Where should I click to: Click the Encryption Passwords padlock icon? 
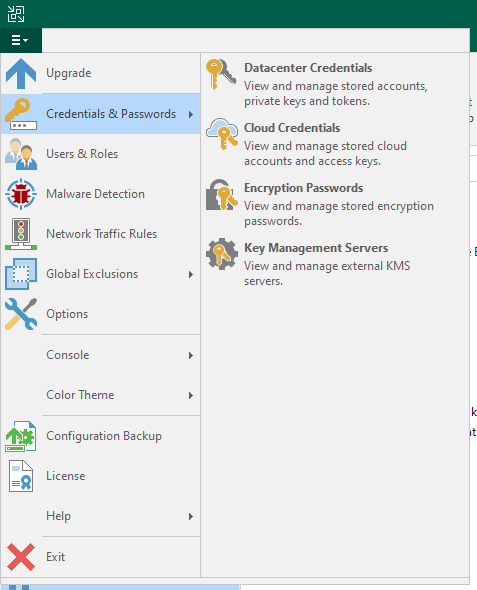click(x=222, y=194)
